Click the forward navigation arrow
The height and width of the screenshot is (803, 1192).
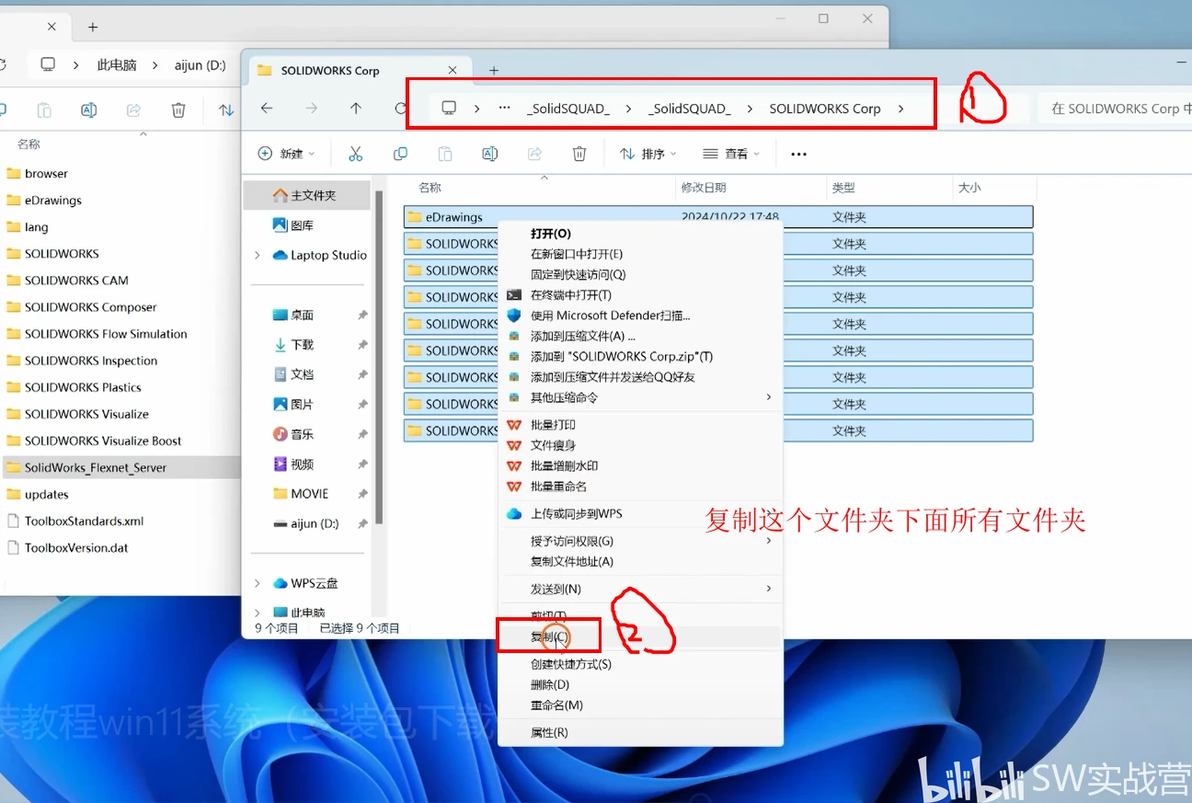point(312,109)
